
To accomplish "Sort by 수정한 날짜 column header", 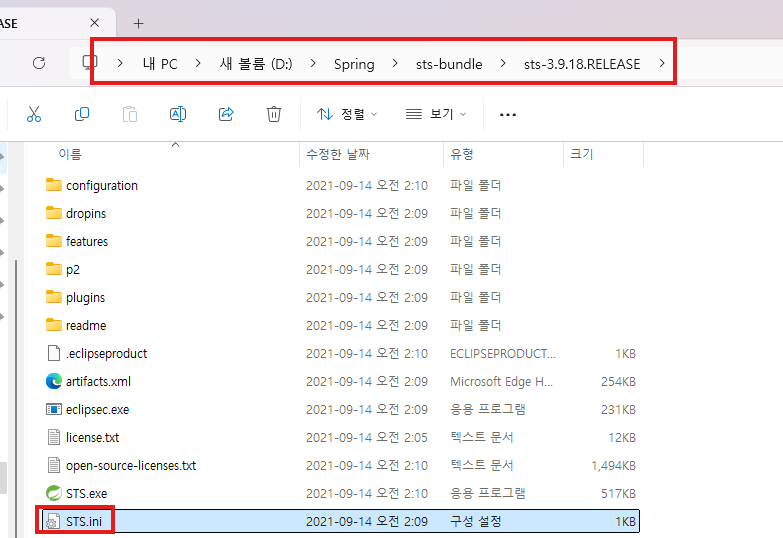I will (338, 154).
